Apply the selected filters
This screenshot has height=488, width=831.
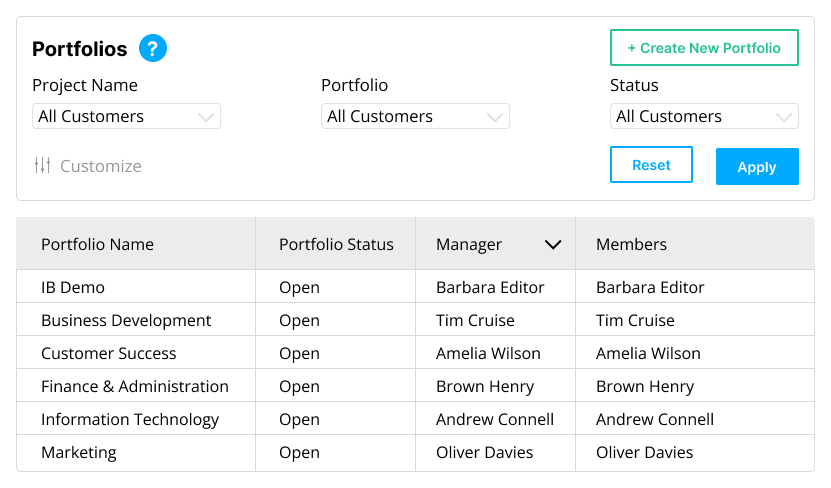click(757, 167)
